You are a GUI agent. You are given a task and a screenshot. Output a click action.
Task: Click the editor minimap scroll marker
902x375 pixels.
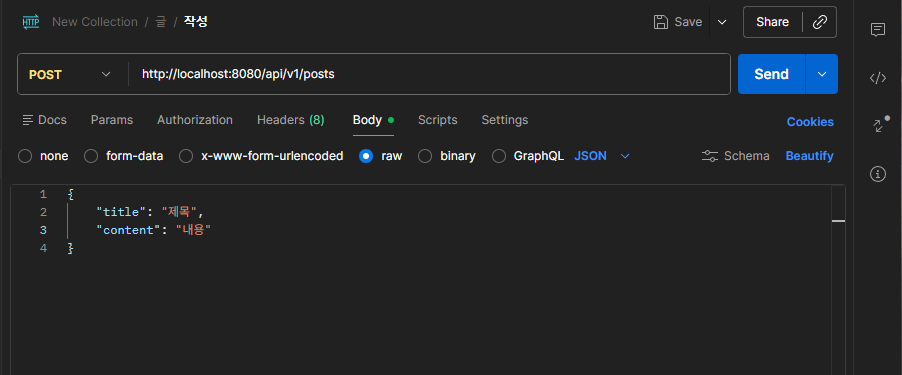(x=838, y=220)
